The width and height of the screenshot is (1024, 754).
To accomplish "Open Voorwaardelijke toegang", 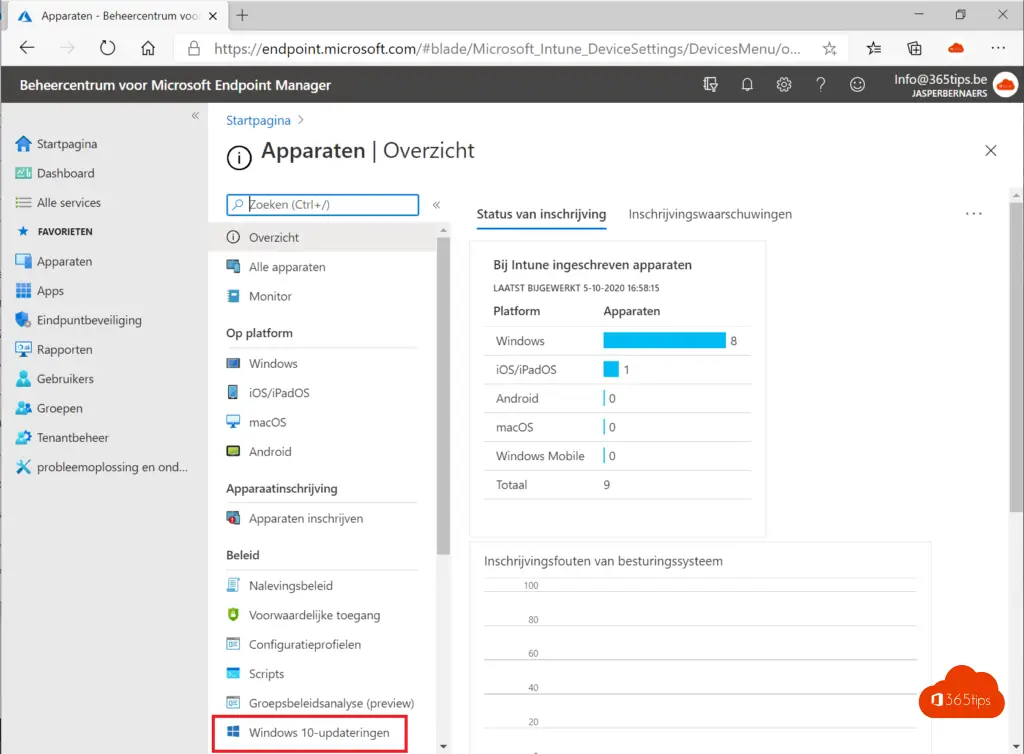I will [314, 615].
